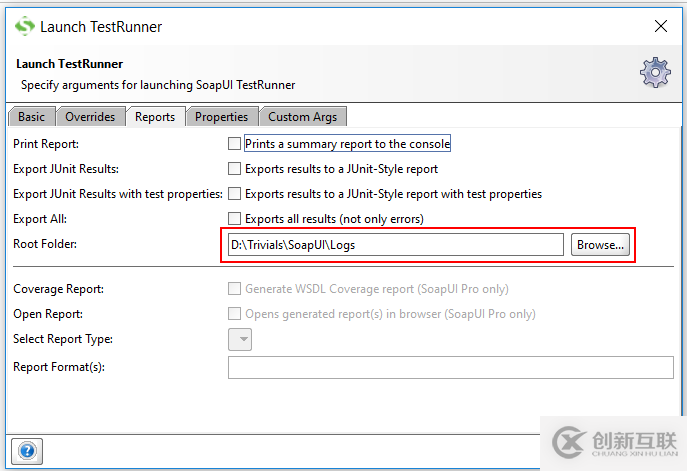Open the Overrides tab
The height and width of the screenshot is (471, 687).
point(91,117)
